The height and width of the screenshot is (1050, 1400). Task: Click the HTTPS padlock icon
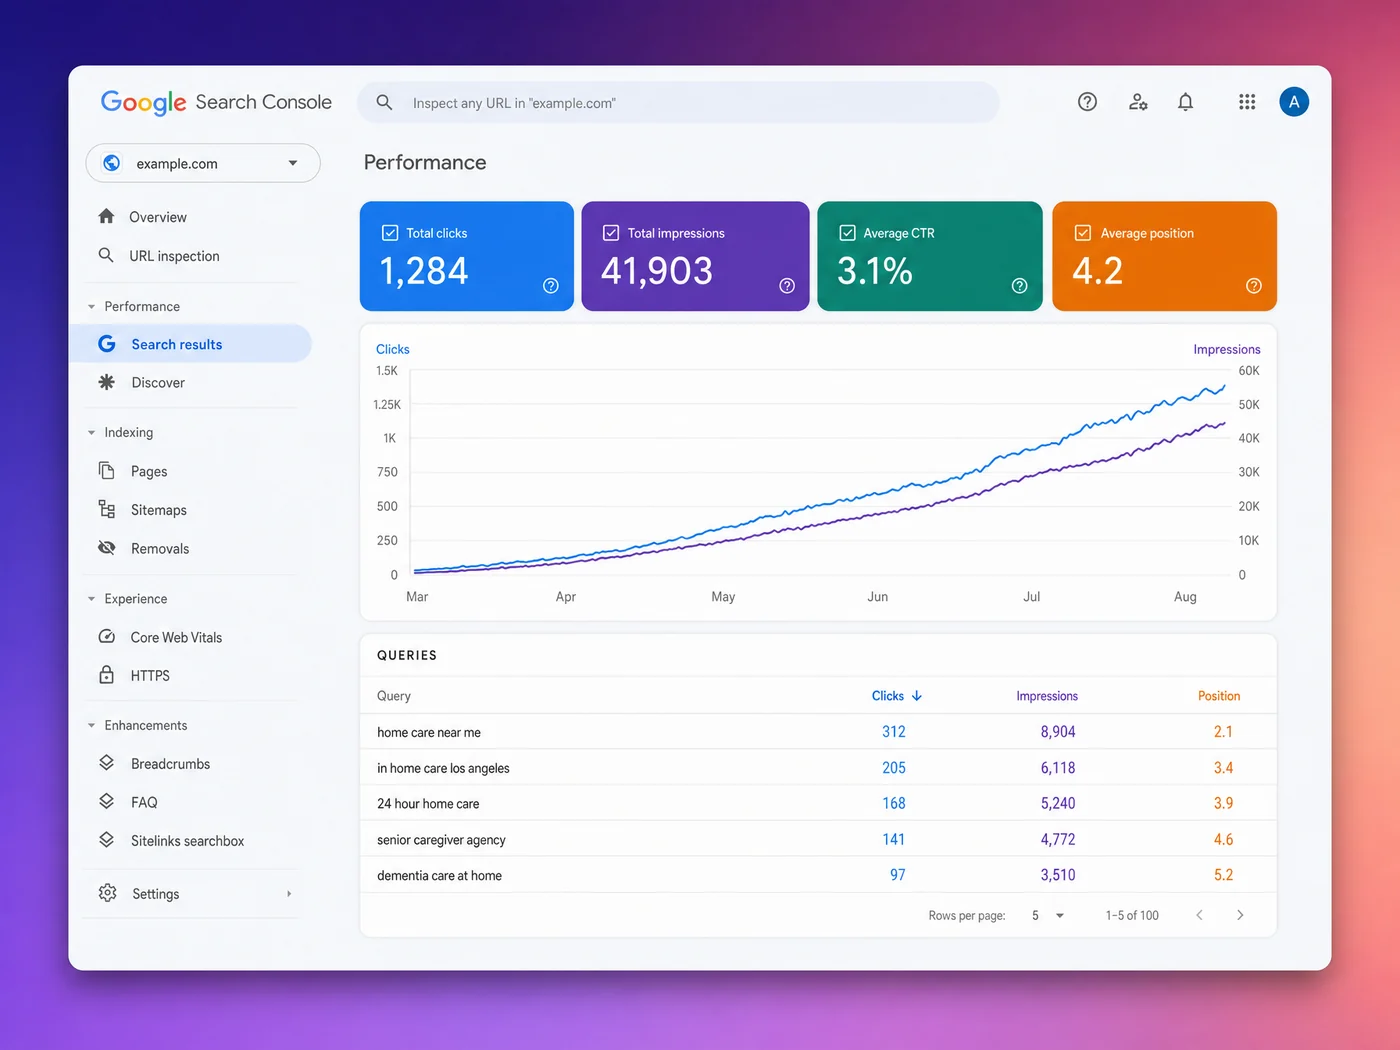[107, 675]
